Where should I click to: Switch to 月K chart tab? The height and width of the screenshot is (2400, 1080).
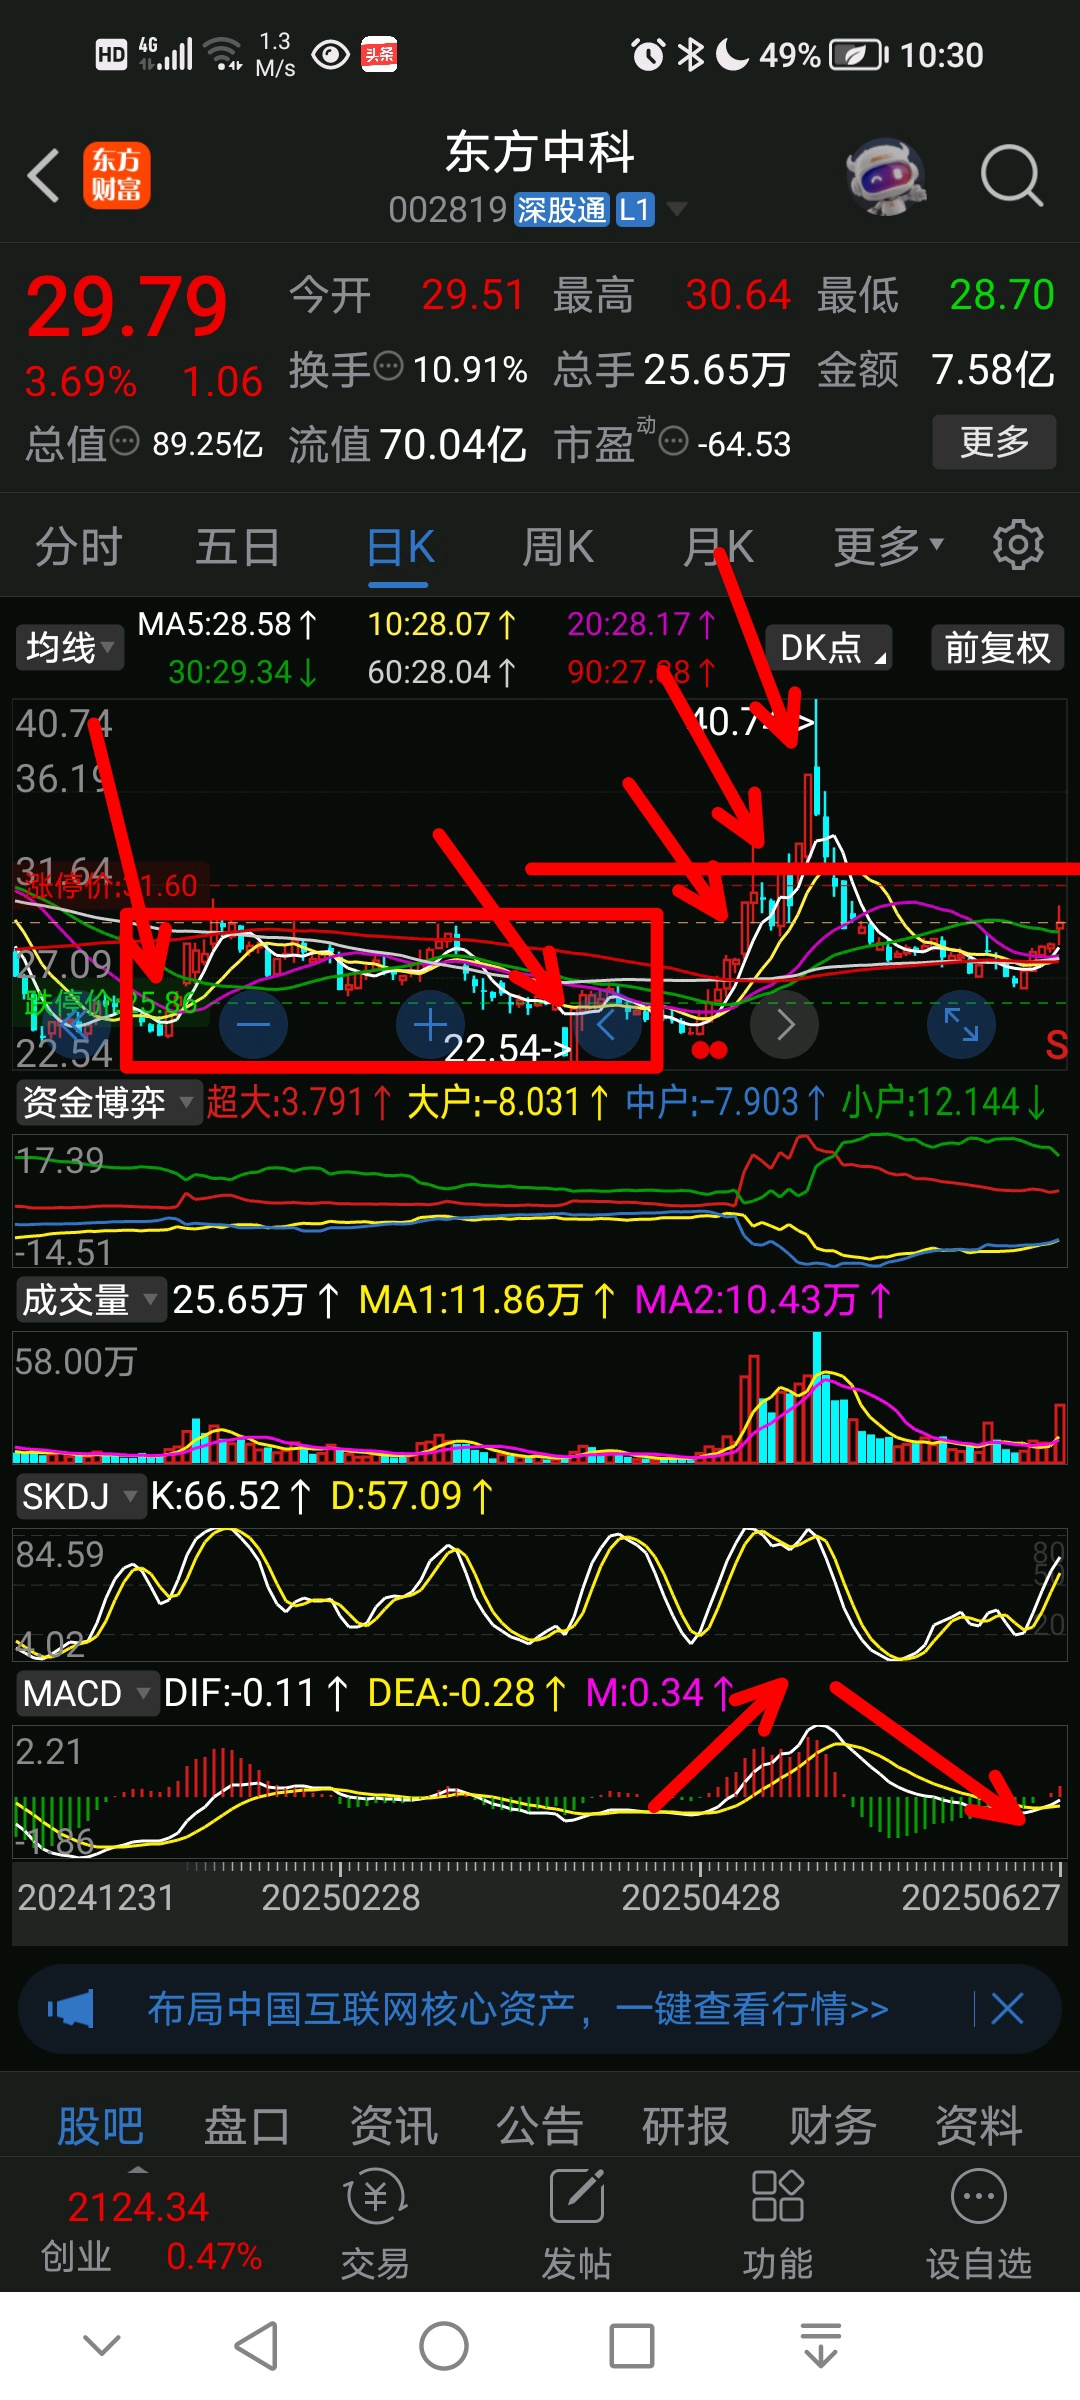click(x=718, y=547)
